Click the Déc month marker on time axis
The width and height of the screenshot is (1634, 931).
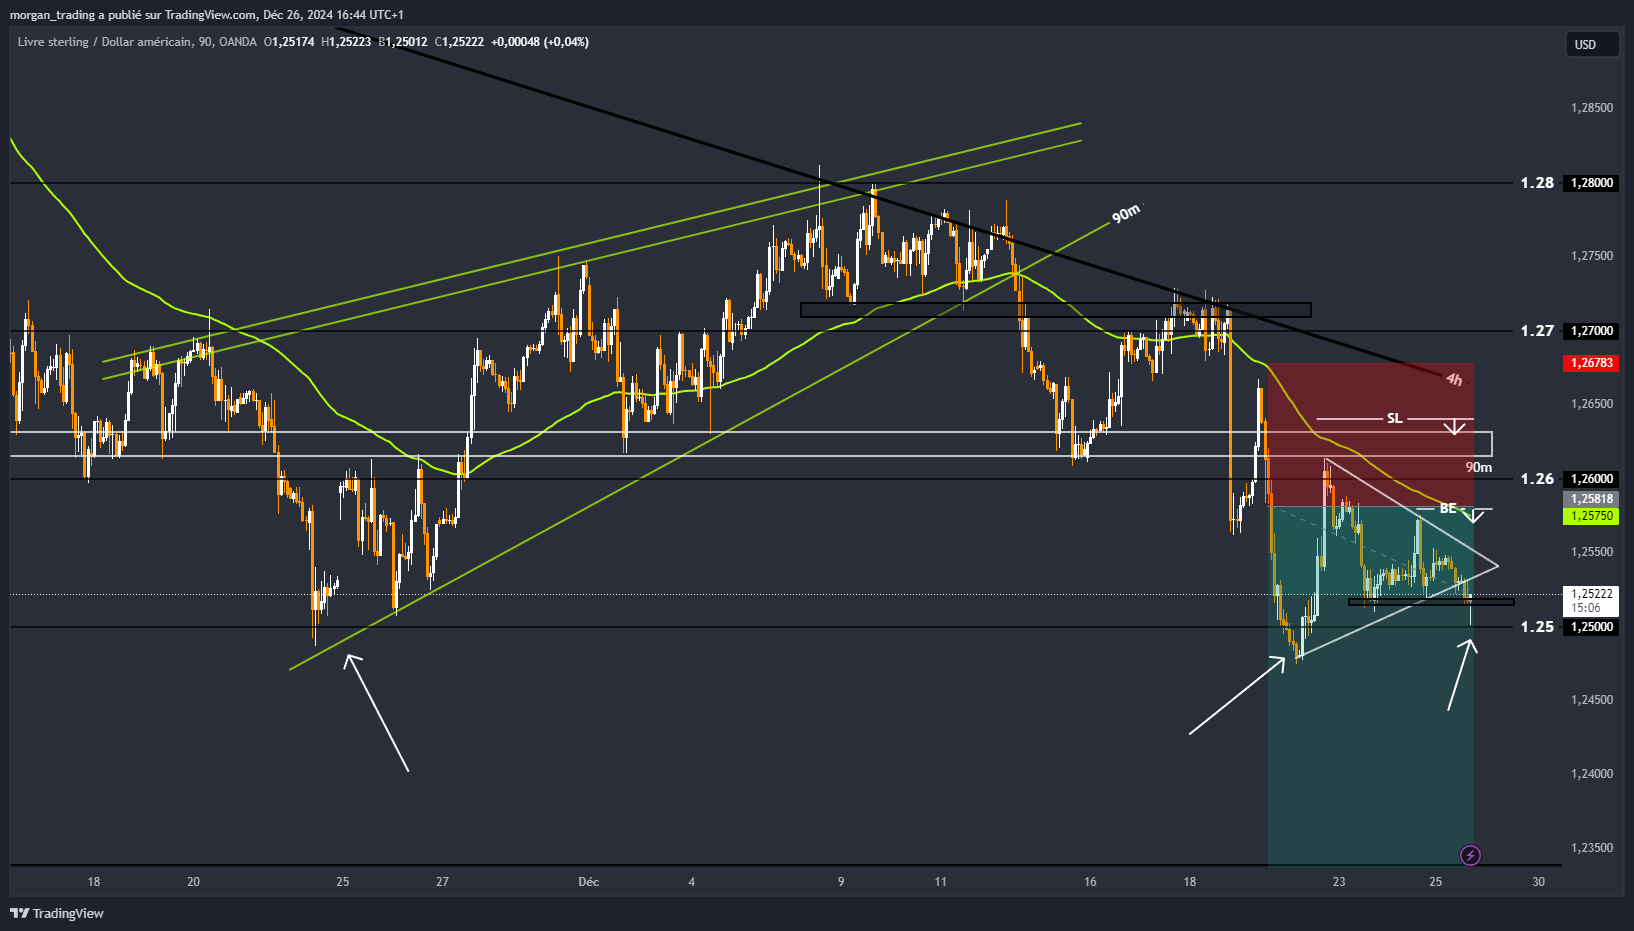point(589,882)
